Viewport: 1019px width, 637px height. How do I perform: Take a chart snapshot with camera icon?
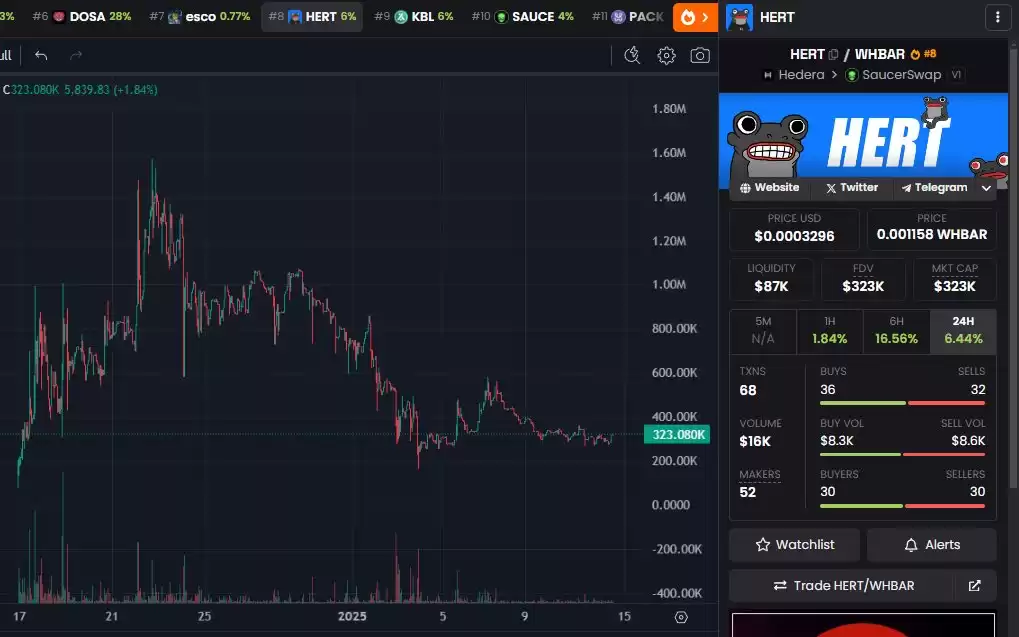(700, 55)
